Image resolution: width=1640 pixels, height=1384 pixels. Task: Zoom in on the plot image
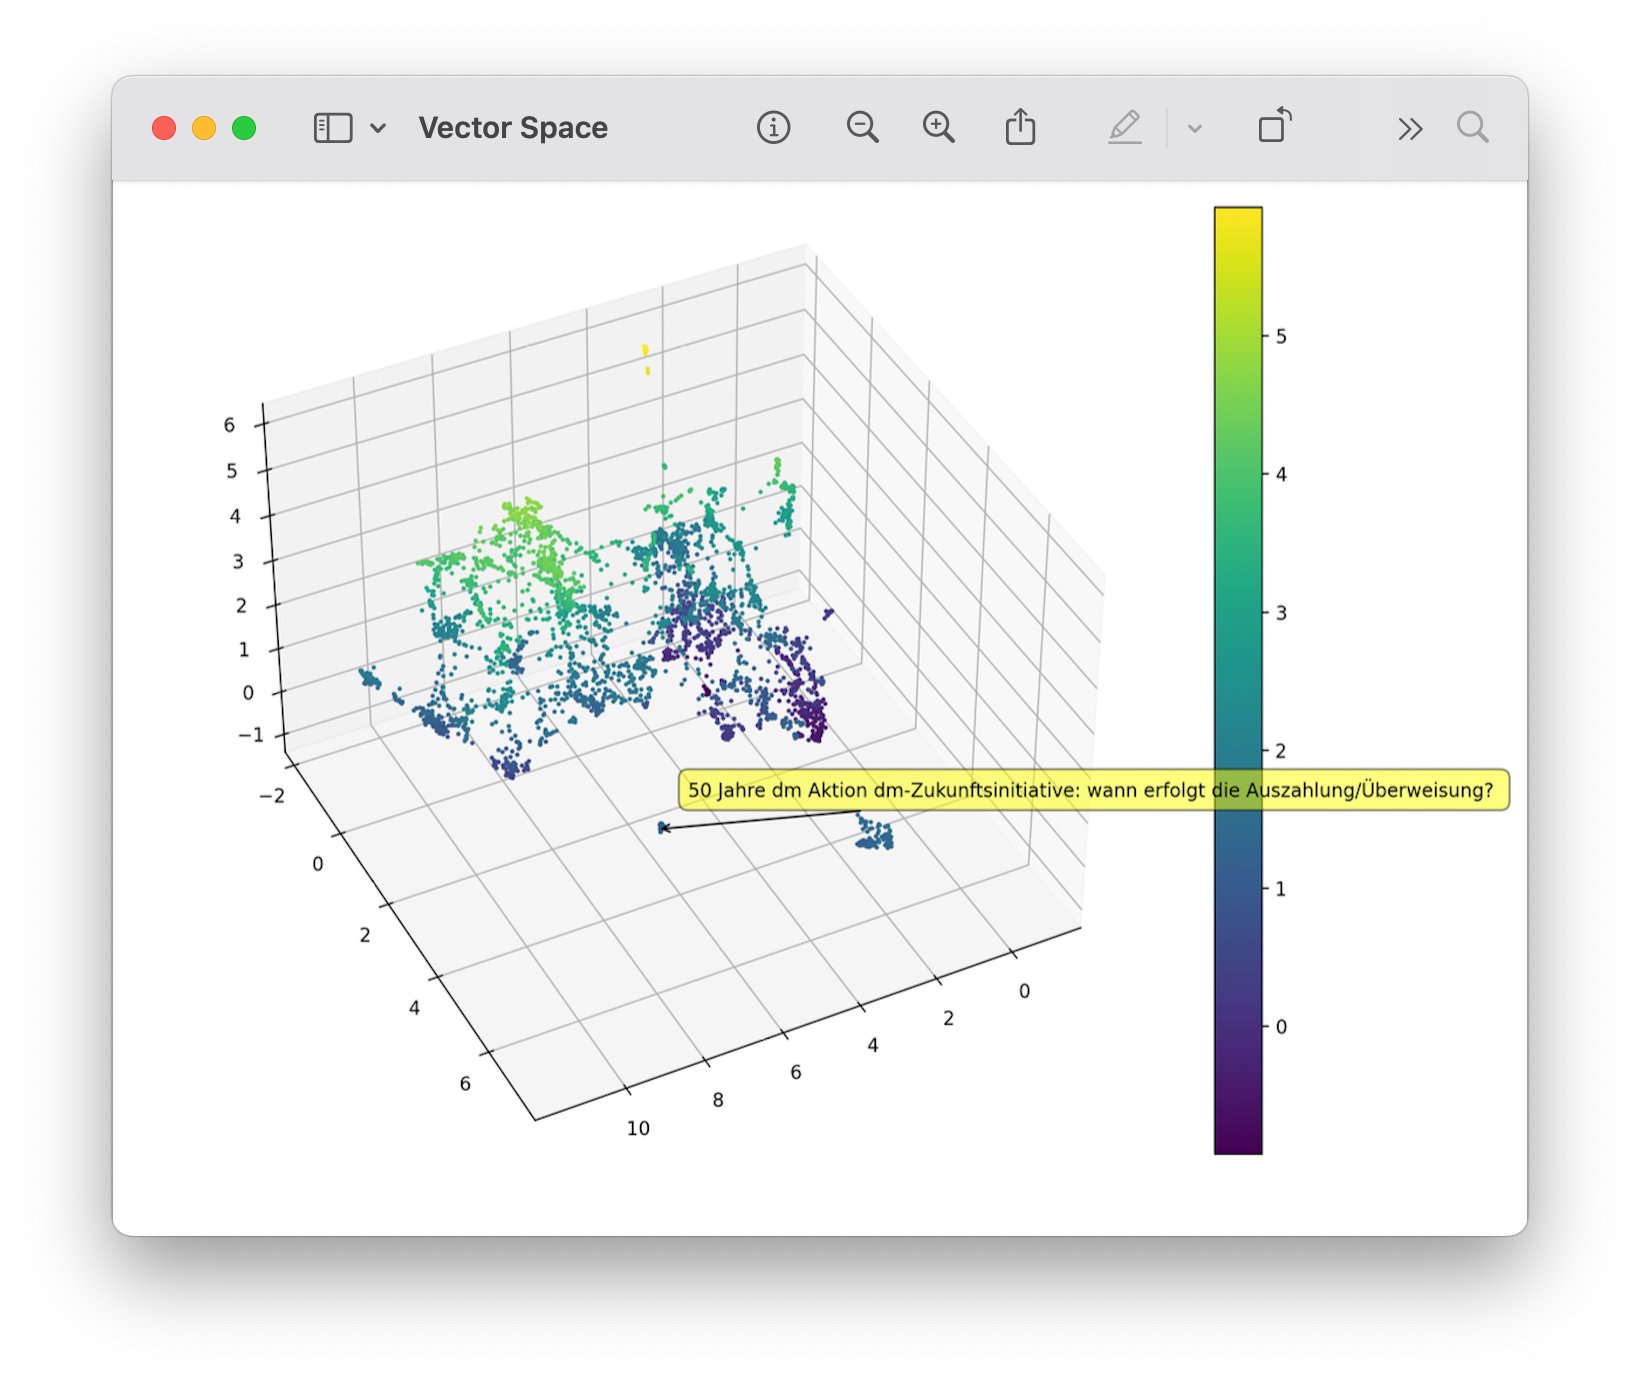click(x=938, y=128)
